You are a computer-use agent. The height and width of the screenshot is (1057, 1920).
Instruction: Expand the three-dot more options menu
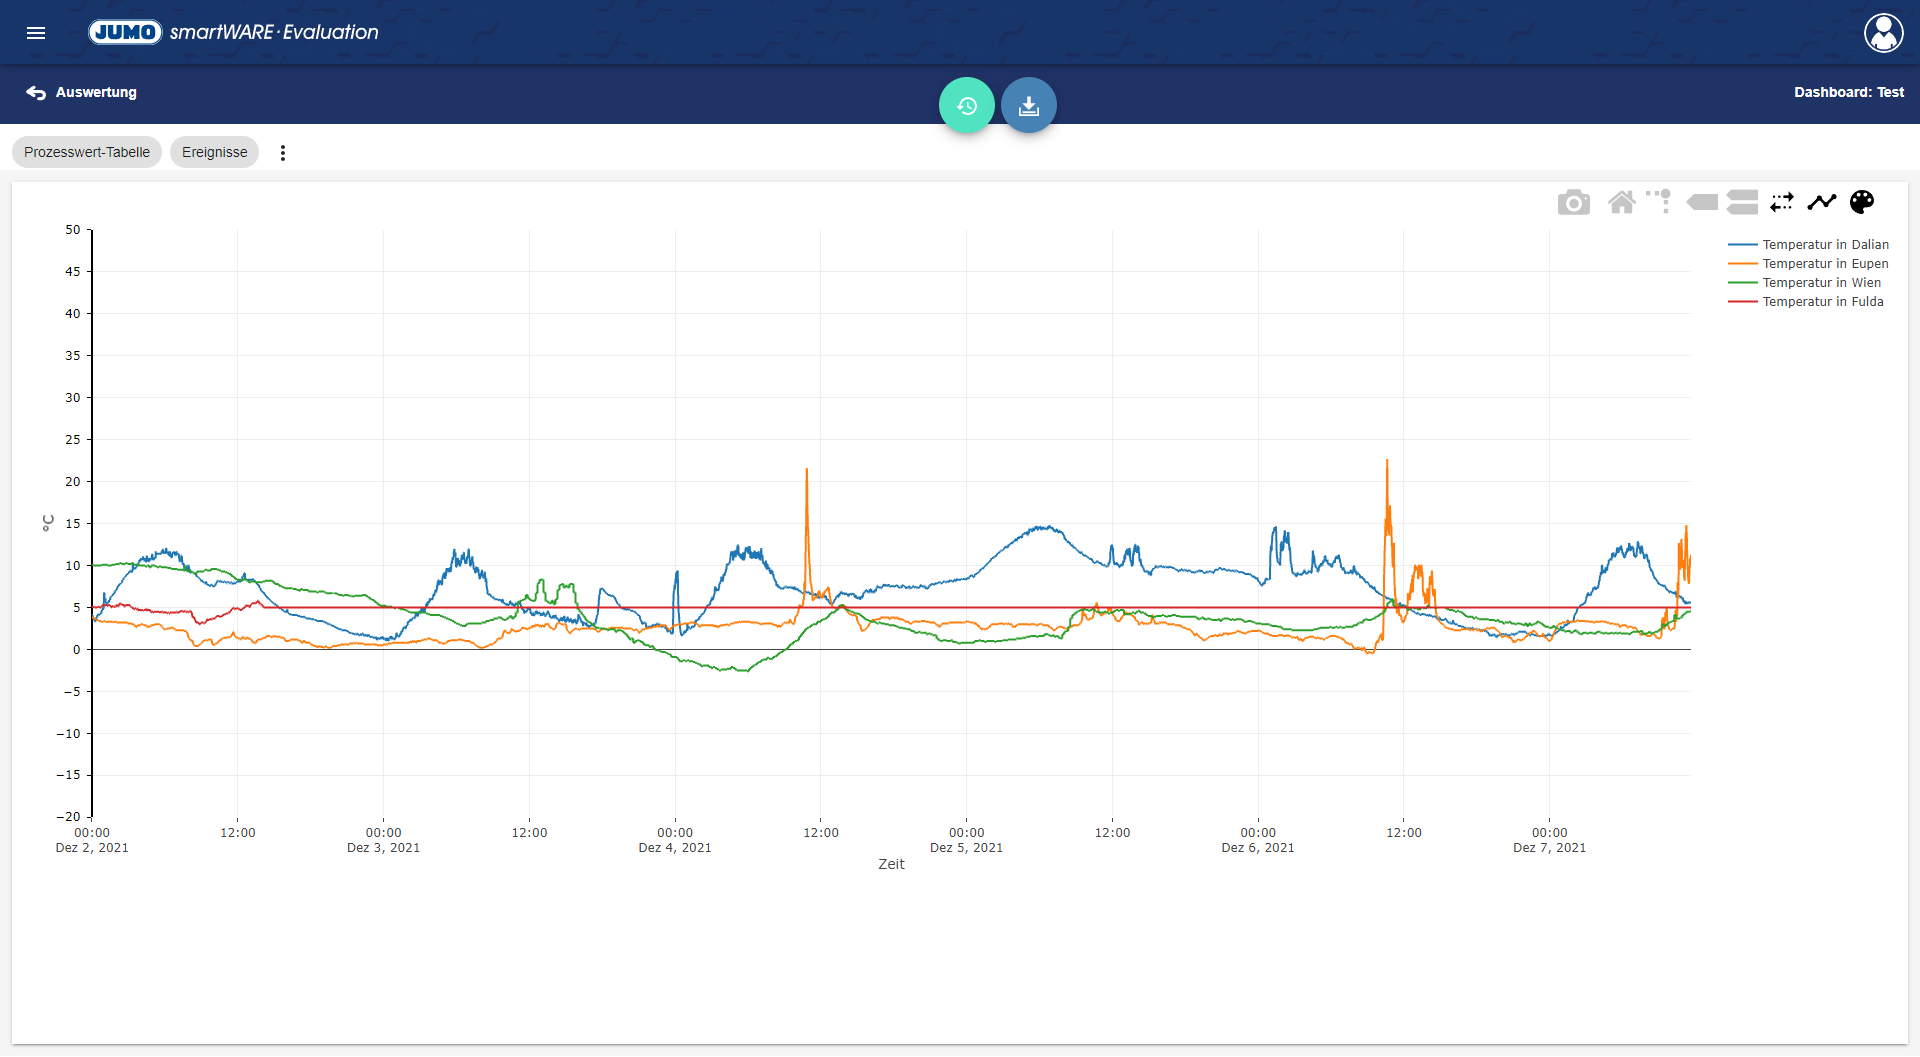point(283,153)
